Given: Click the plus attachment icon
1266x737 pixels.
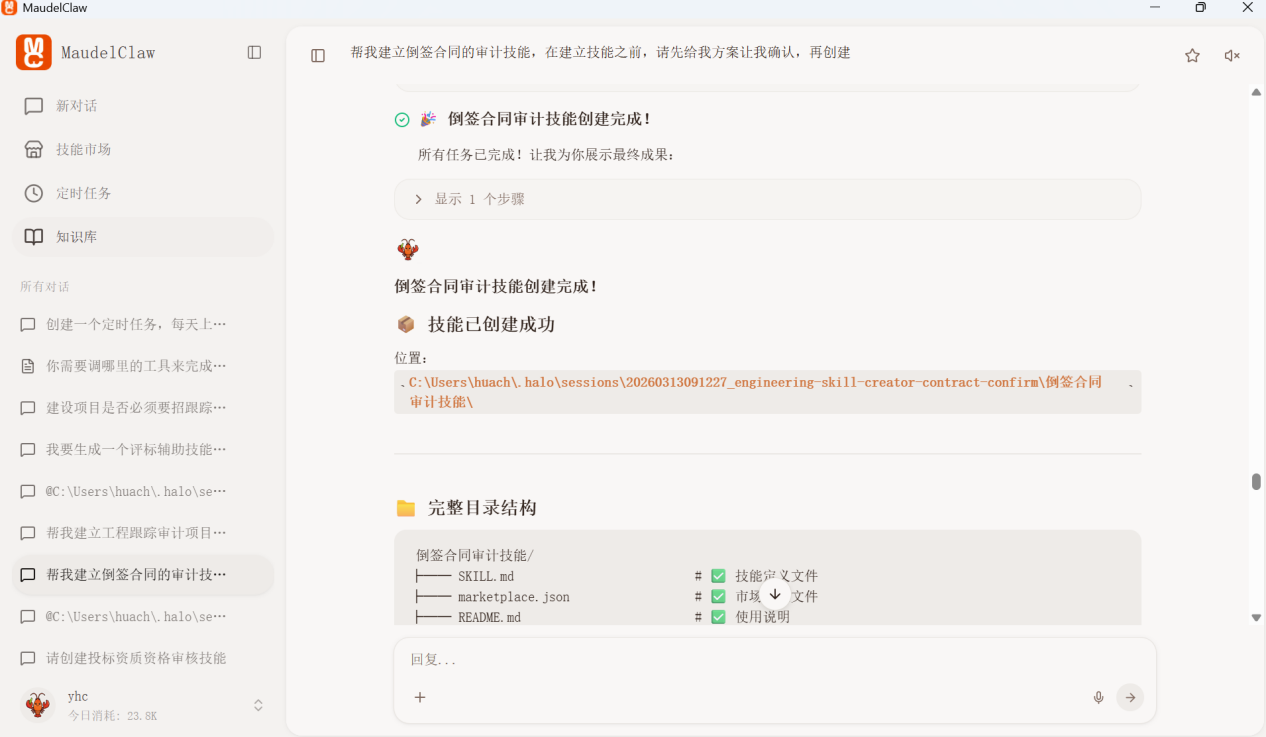Looking at the screenshot, I should click(x=420, y=697).
